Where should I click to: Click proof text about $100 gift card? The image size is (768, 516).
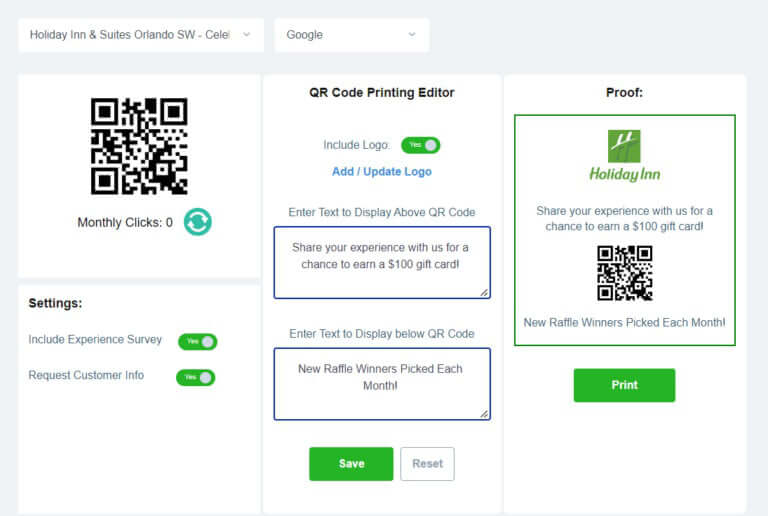click(x=624, y=218)
